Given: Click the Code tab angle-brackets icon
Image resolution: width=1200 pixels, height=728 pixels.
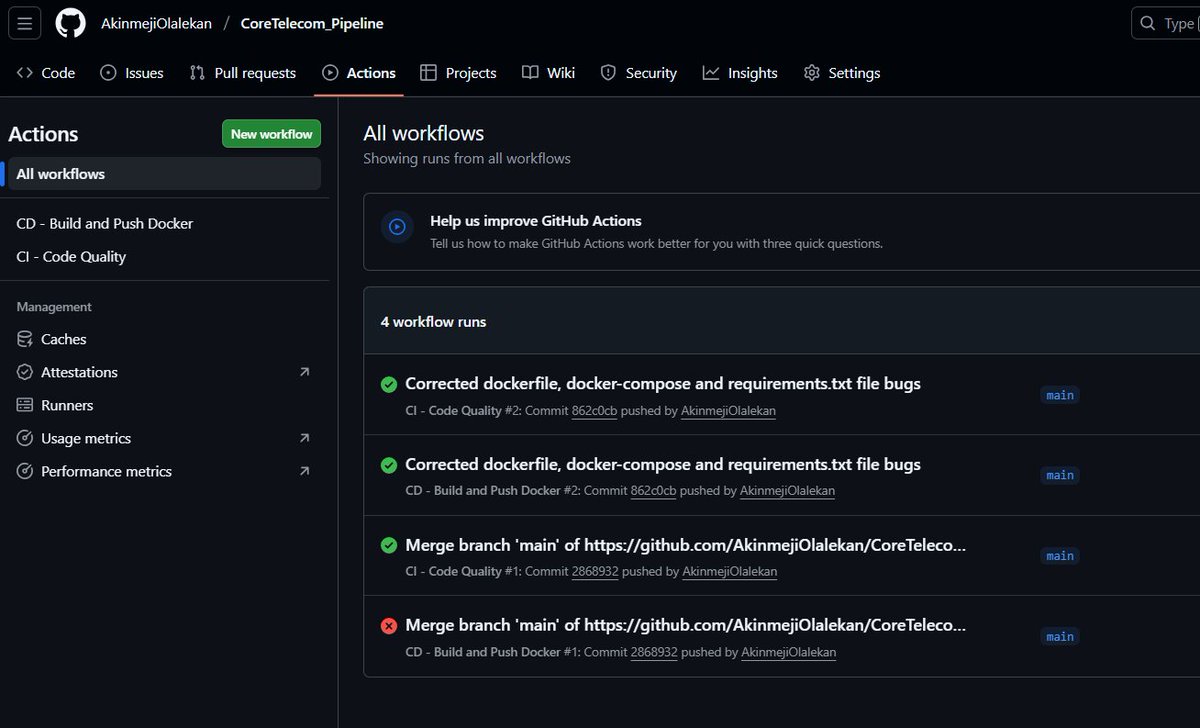Looking at the screenshot, I should tap(25, 73).
